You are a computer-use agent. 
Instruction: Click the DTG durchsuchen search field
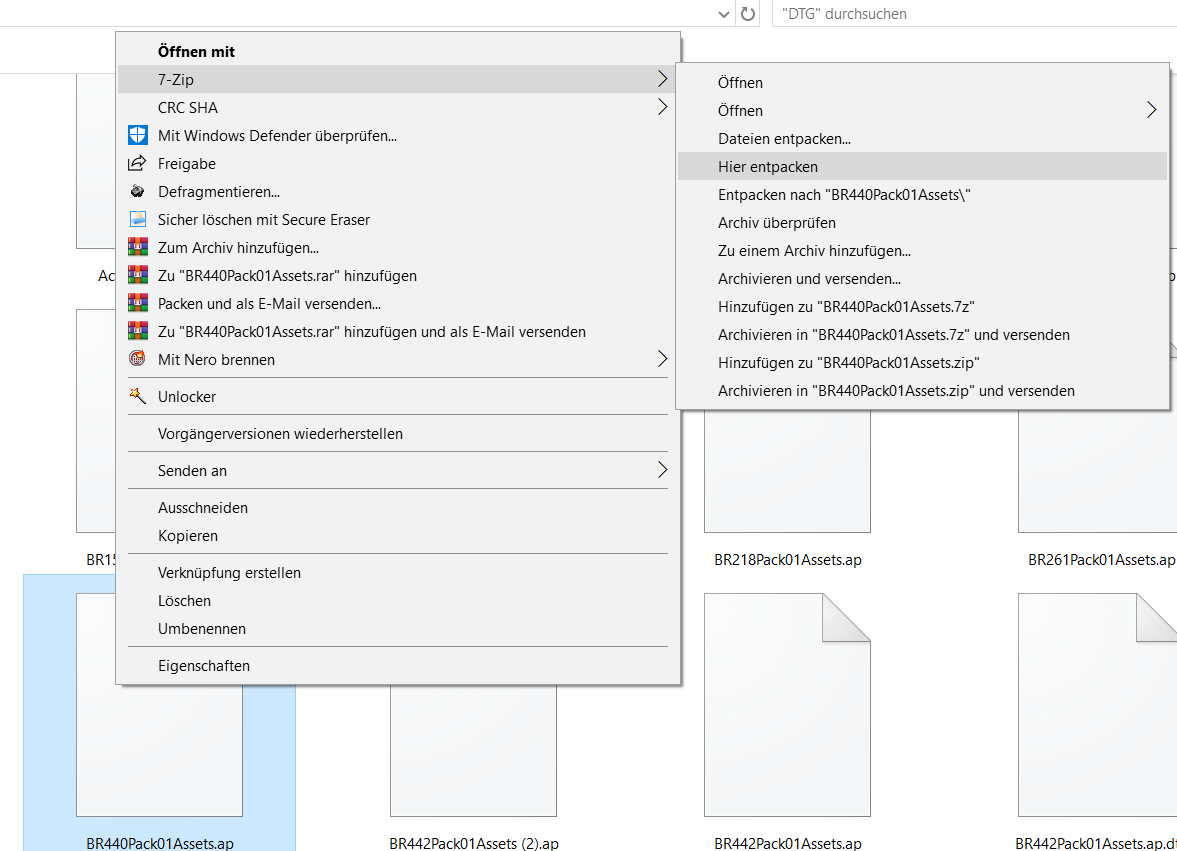[974, 14]
